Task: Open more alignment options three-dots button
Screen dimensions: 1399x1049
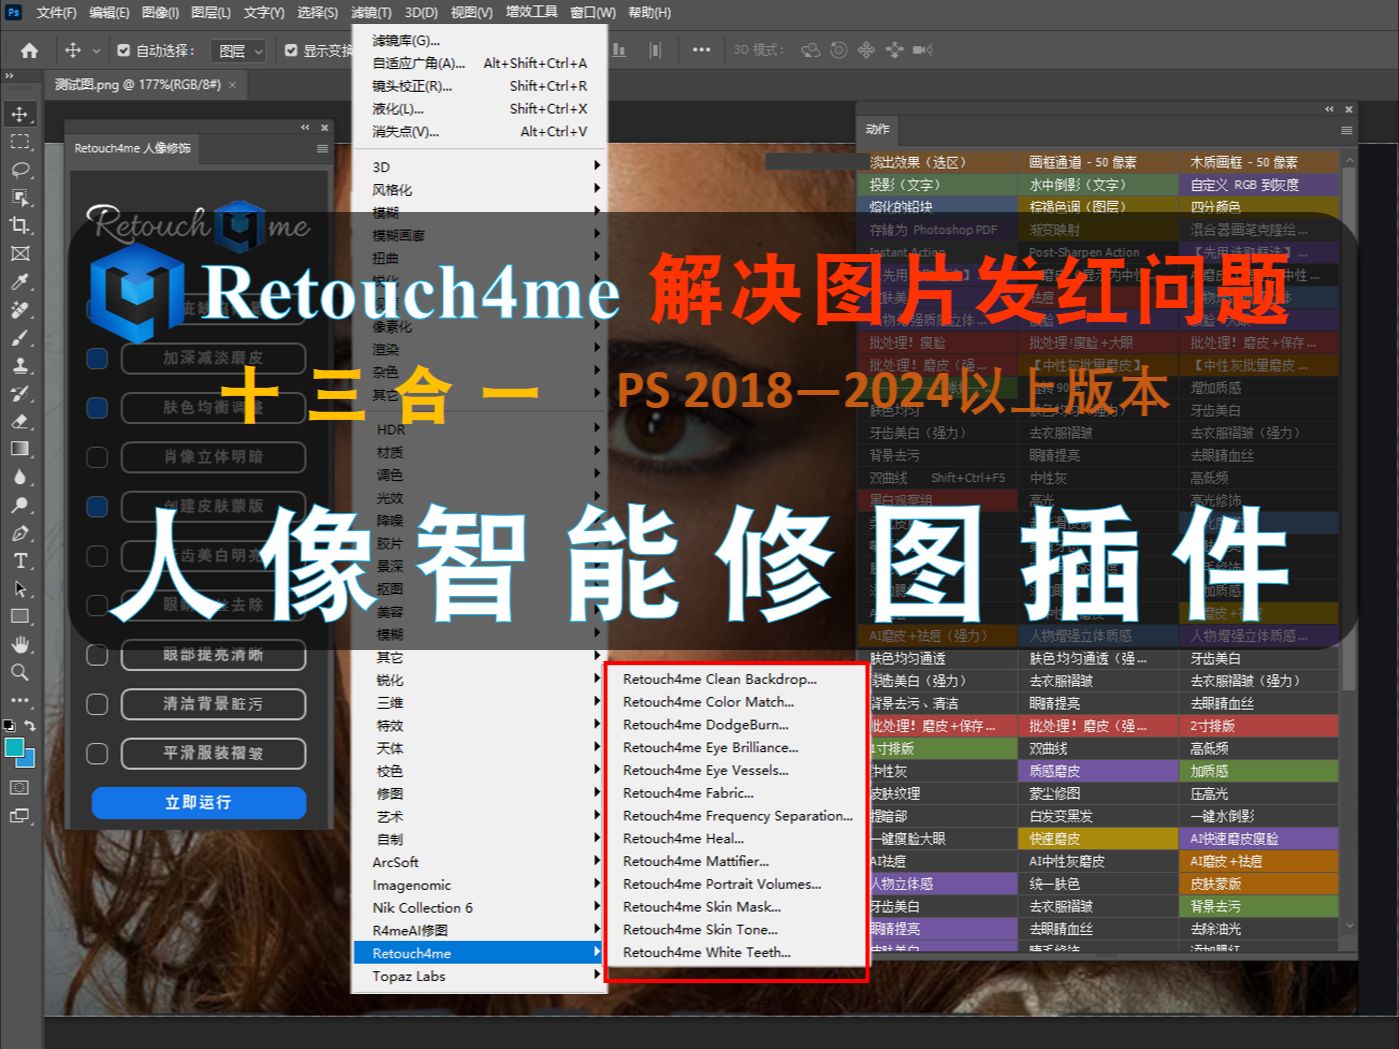Action: pos(702,50)
